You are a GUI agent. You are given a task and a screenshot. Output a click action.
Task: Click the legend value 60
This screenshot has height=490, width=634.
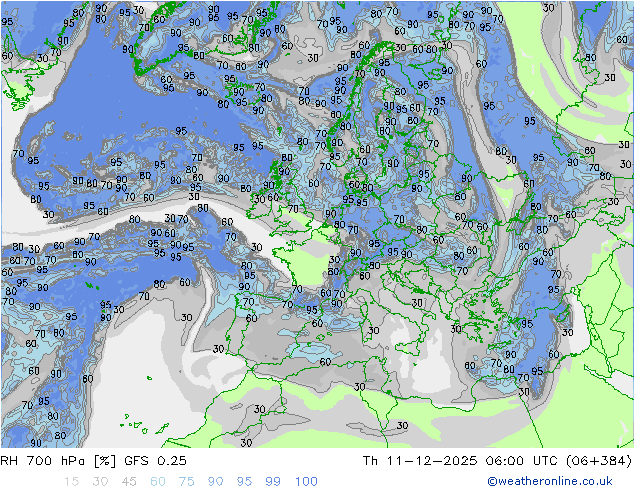click(x=158, y=482)
